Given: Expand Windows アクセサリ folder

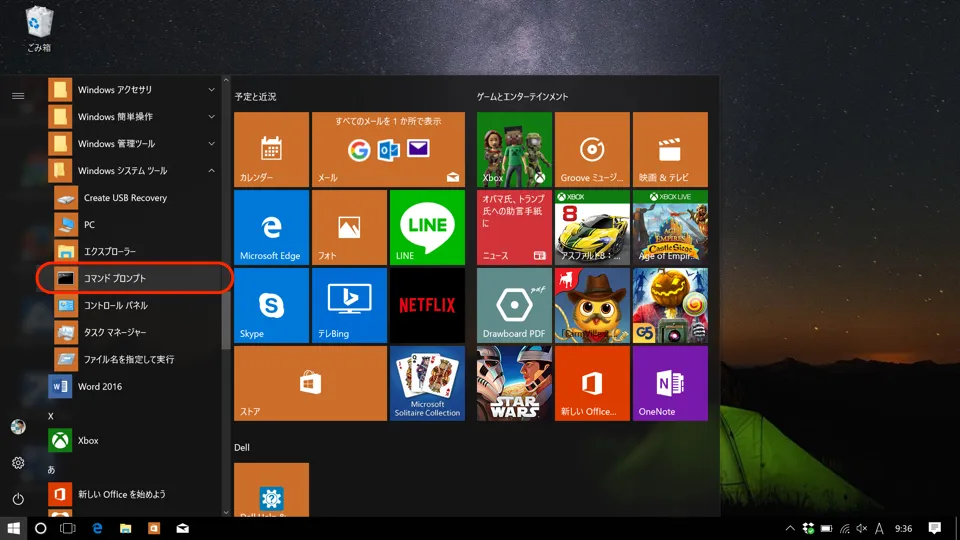Looking at the screenshot, I should [132, 89].
